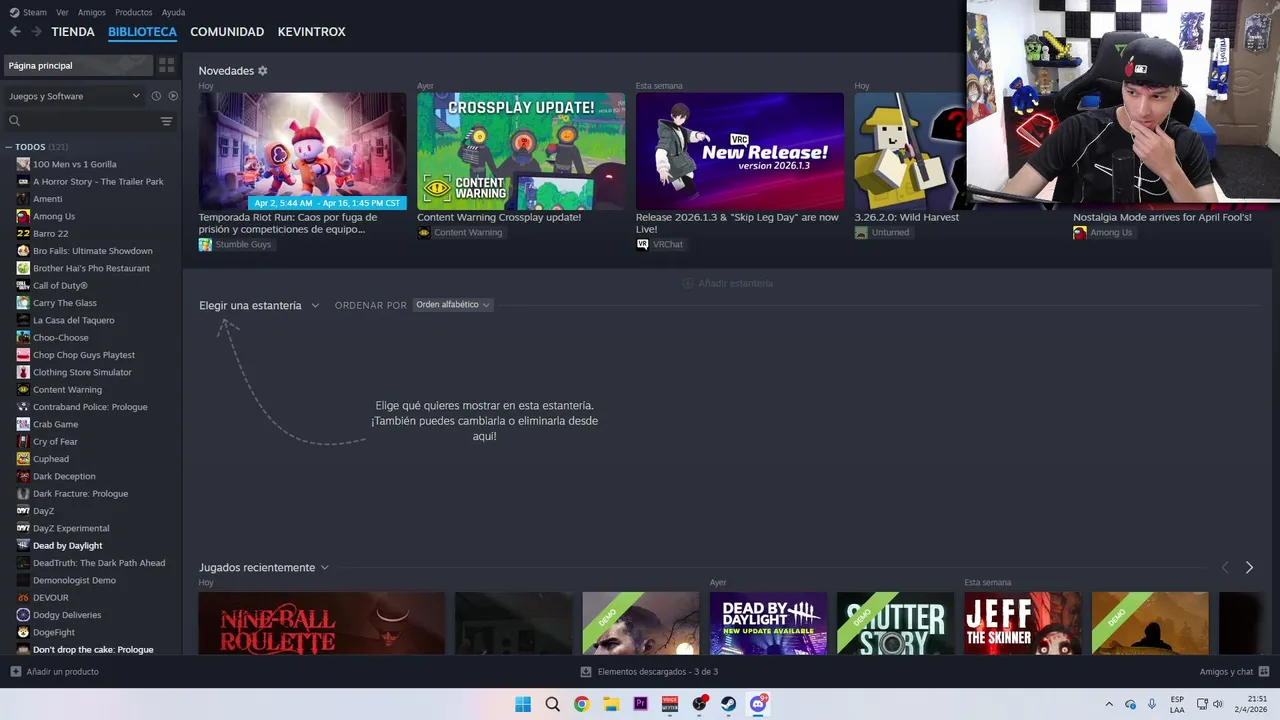Image resolution: width=1280 pixels, height=720 pixels.
Task: Click Página principal button
Action: point(78,65)
